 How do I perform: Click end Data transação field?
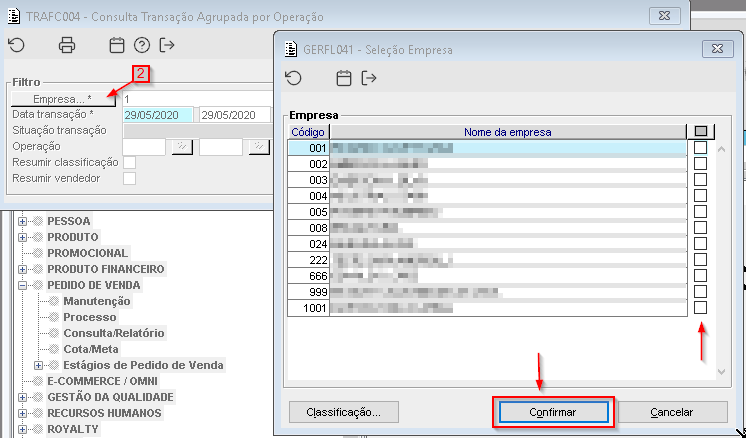235,115
